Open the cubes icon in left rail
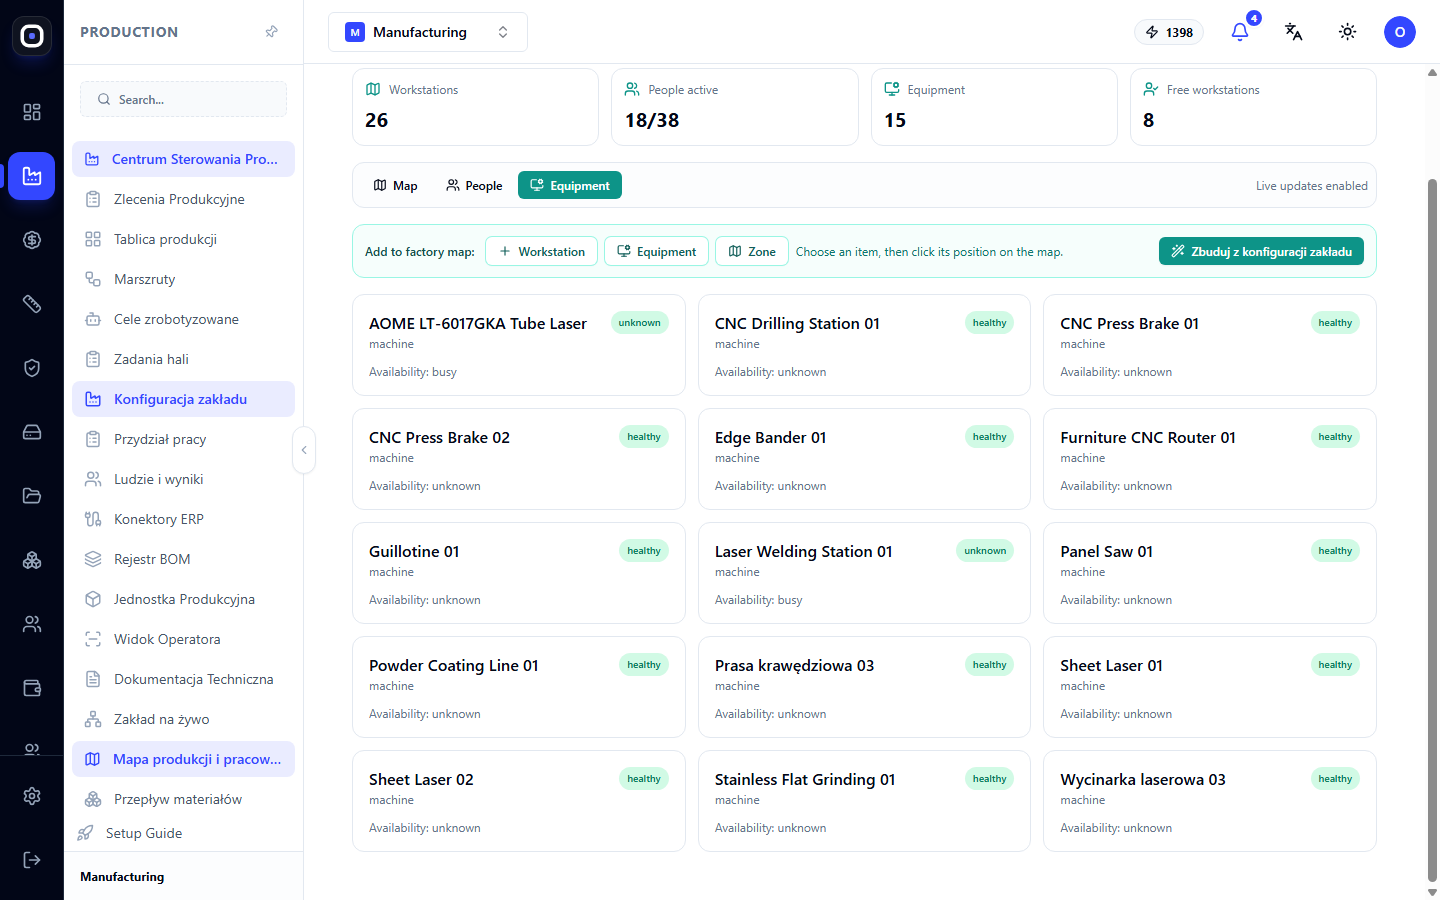The image size is (1440, 900). [32, 560]
